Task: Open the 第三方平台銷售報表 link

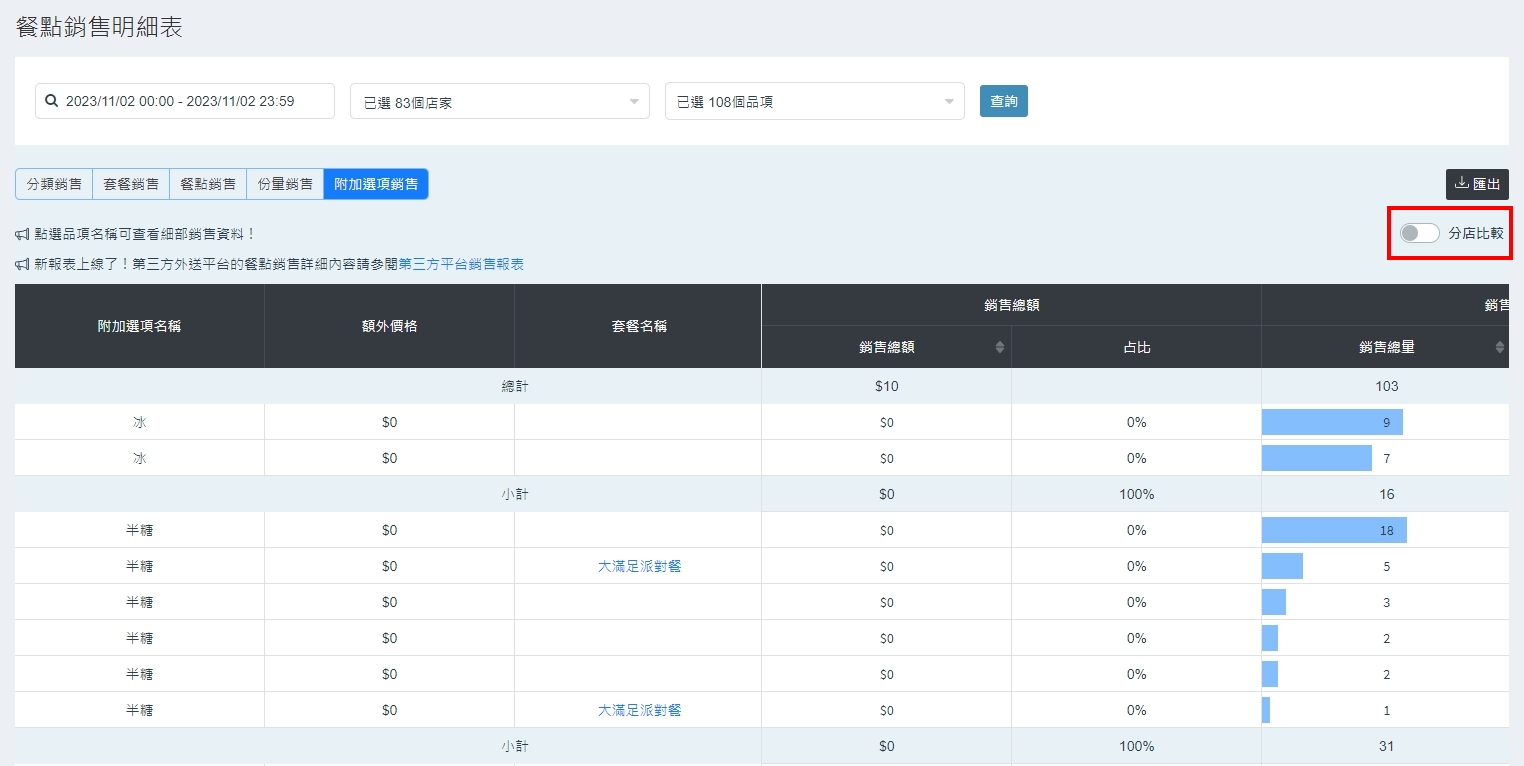Action: (x=461, y=265)
